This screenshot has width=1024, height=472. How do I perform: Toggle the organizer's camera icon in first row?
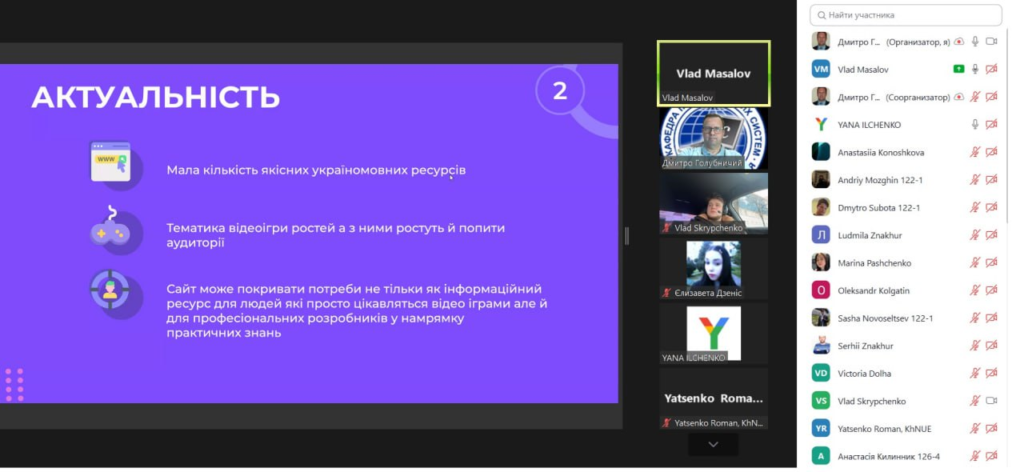coord(992,41)
